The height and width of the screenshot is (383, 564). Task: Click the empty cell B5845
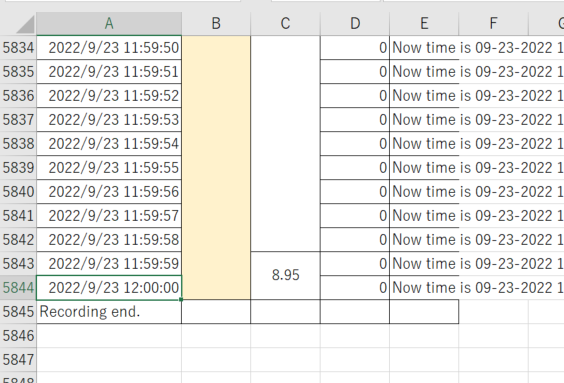click(216, 312)
